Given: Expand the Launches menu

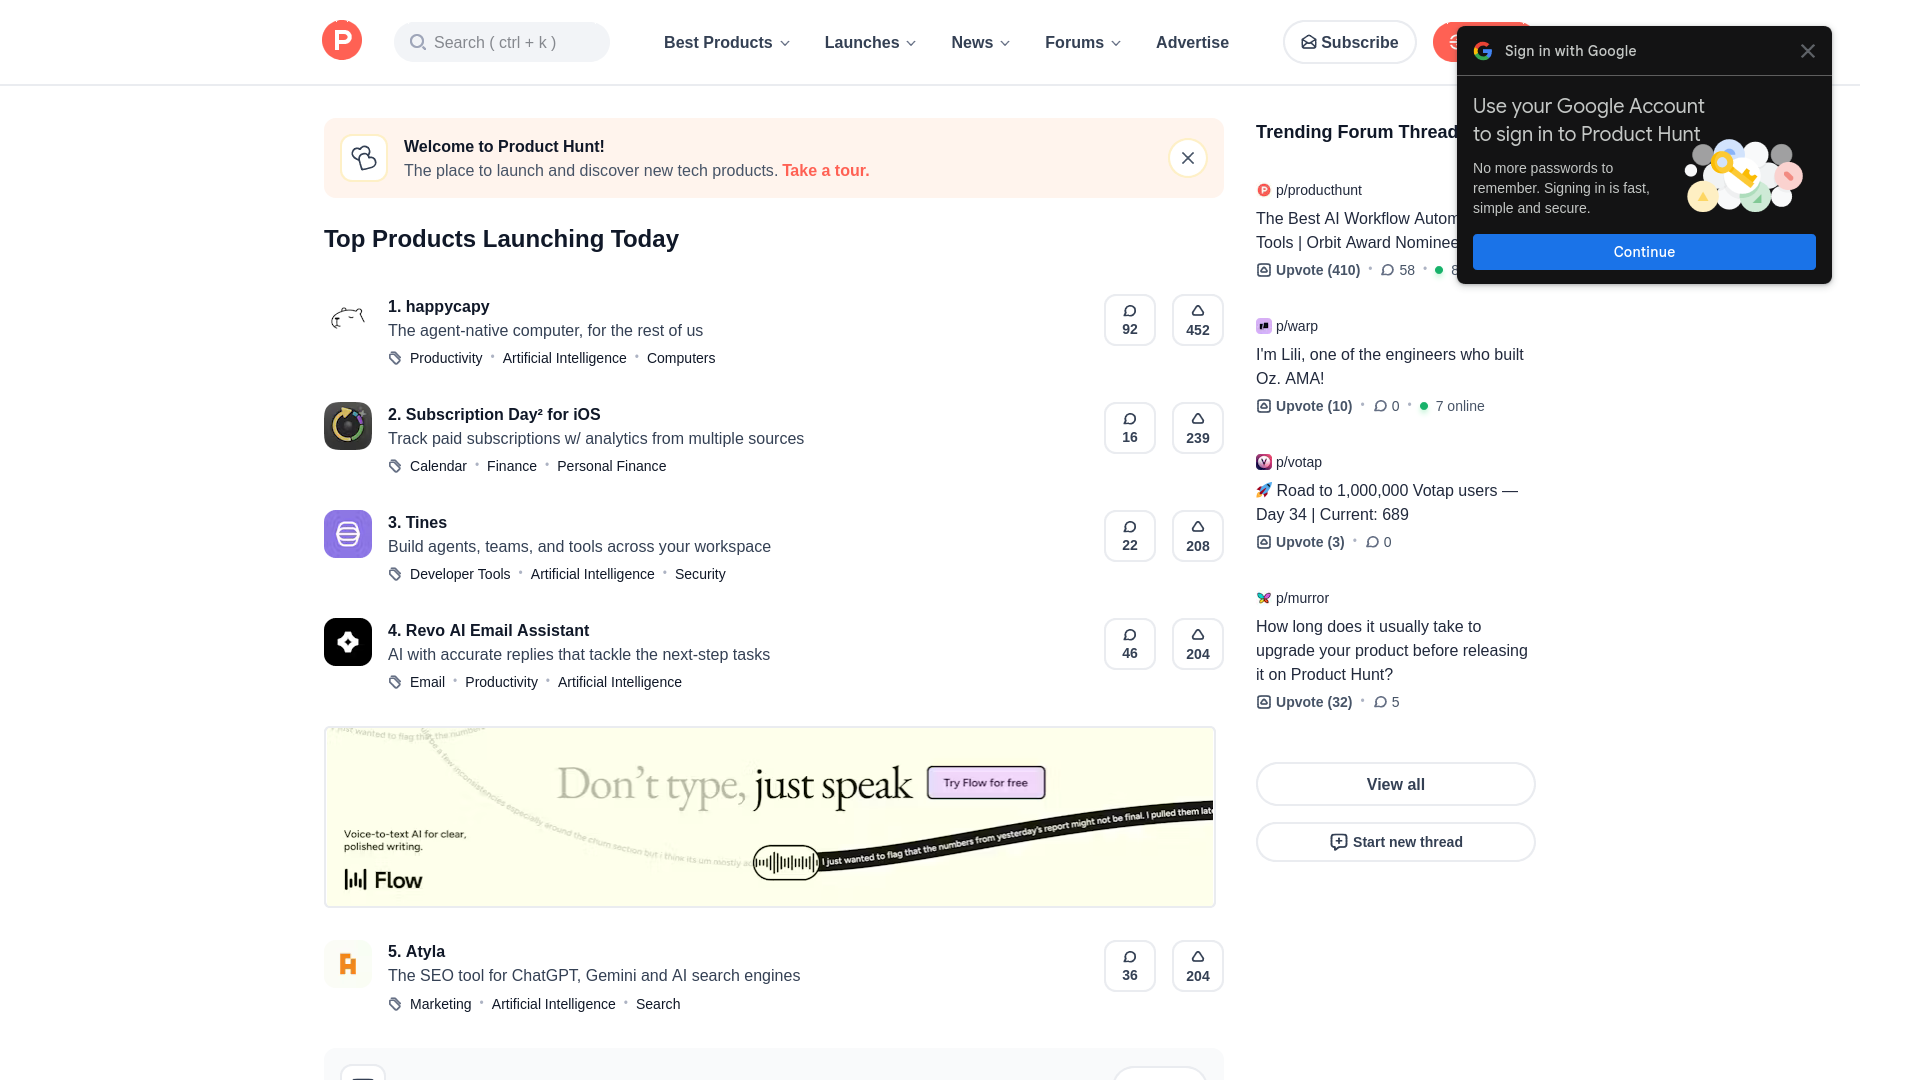Looking at the screenshot, I should pos(869,43).
